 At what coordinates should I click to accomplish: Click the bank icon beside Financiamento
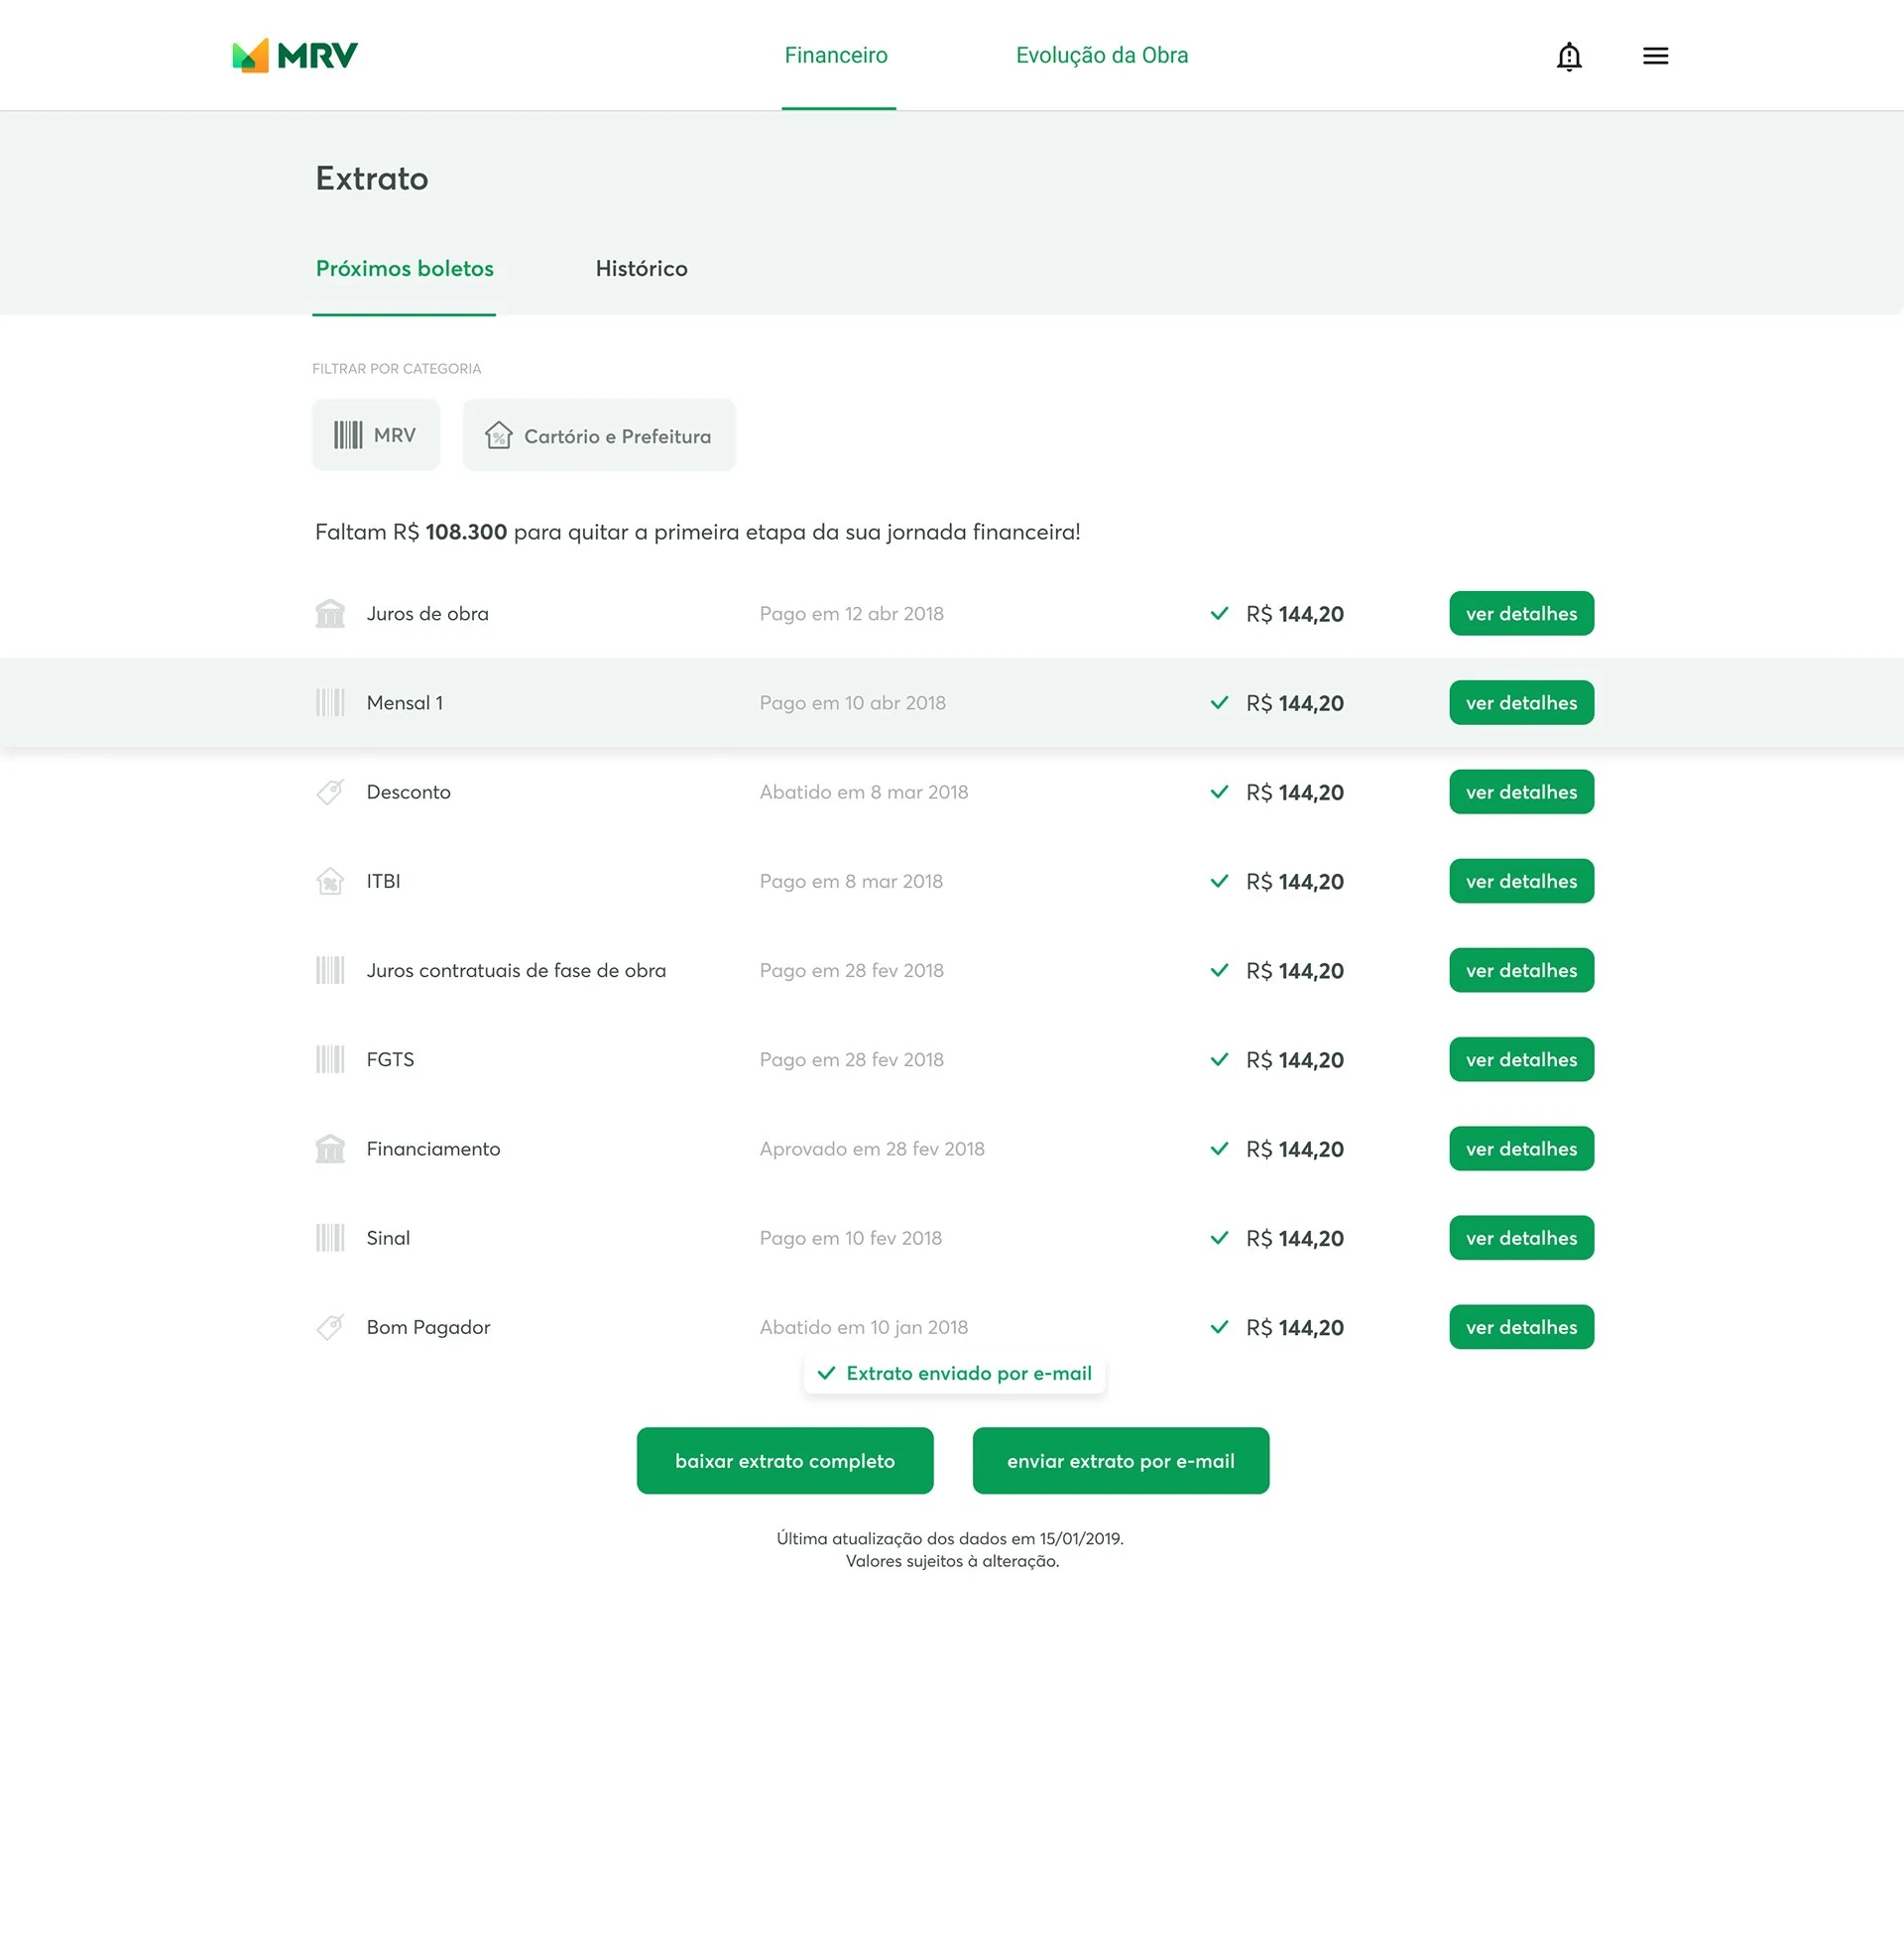[330, 1148]
